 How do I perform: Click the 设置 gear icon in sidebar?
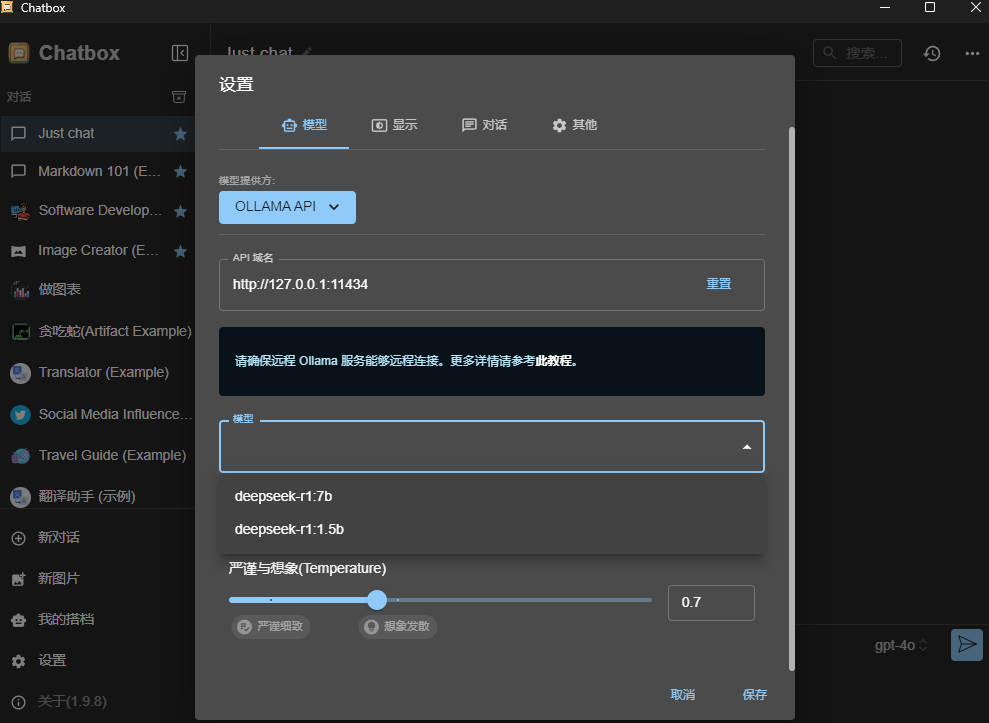point(19,661)
